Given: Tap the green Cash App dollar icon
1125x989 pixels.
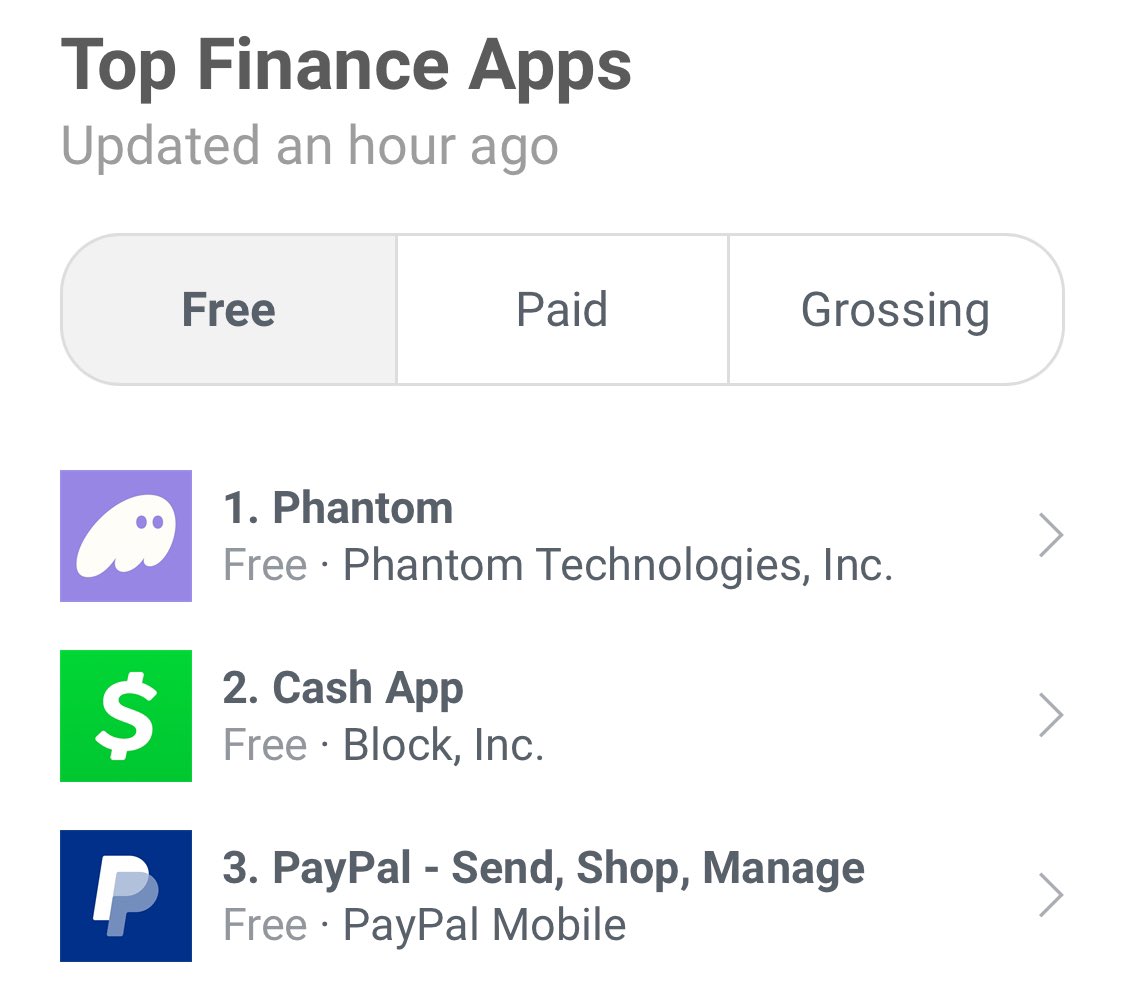Looking at the screenshot, I should pos(126,716).
